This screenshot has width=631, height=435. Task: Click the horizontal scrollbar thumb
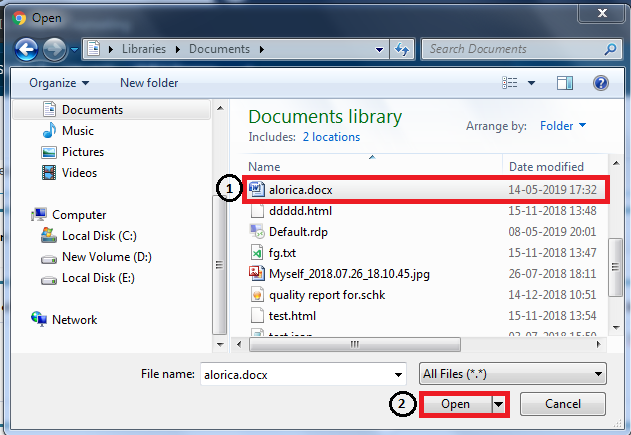pos(355,344)
